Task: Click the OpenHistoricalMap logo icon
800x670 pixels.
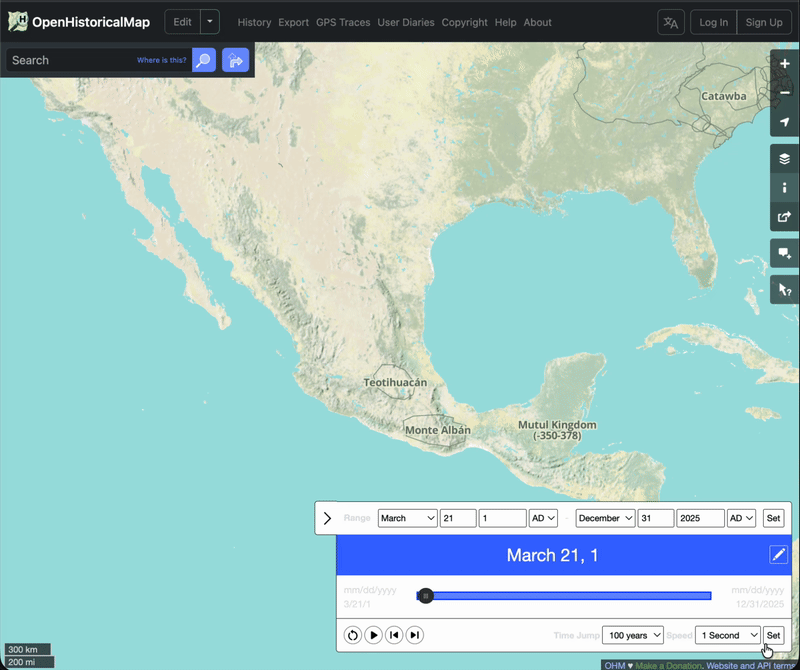Action: [x=18, y=21]
